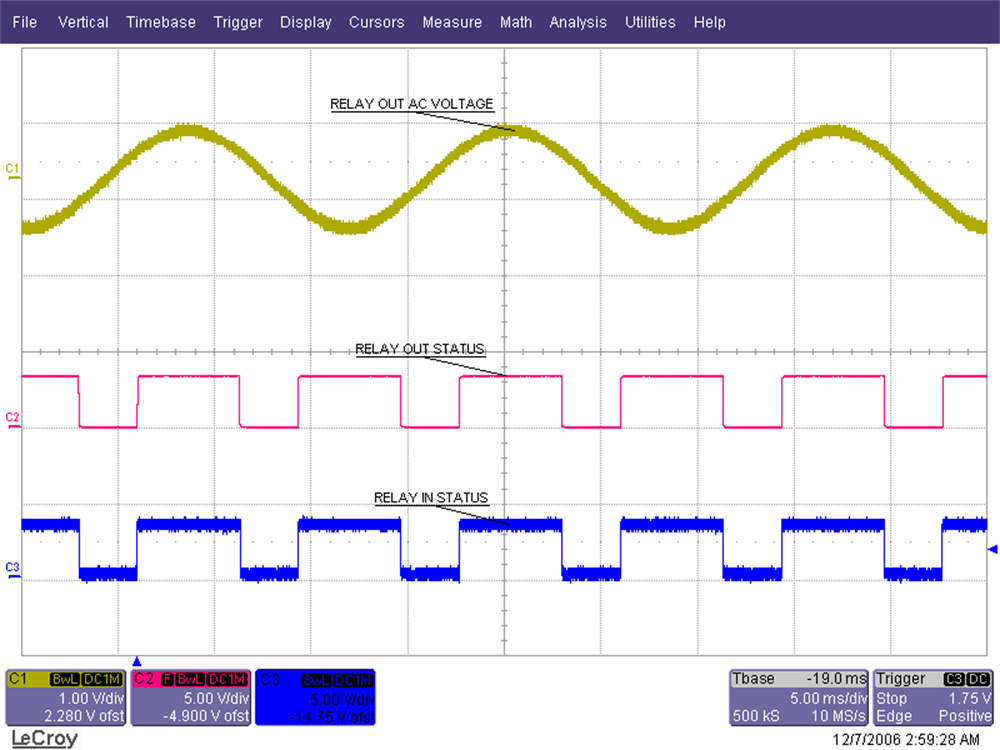1000x750 pixels.
Task: Open the Trigger menu
Action: coord(238,22)
